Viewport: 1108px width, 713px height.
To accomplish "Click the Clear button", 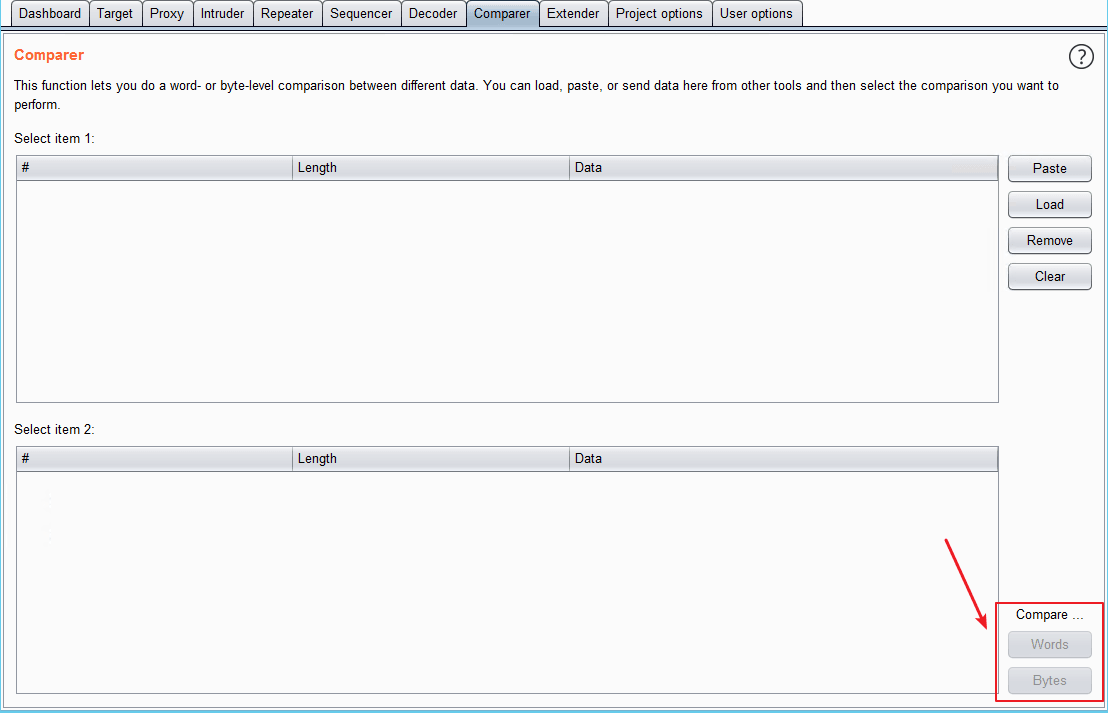I will click(x=1049, y=276).
